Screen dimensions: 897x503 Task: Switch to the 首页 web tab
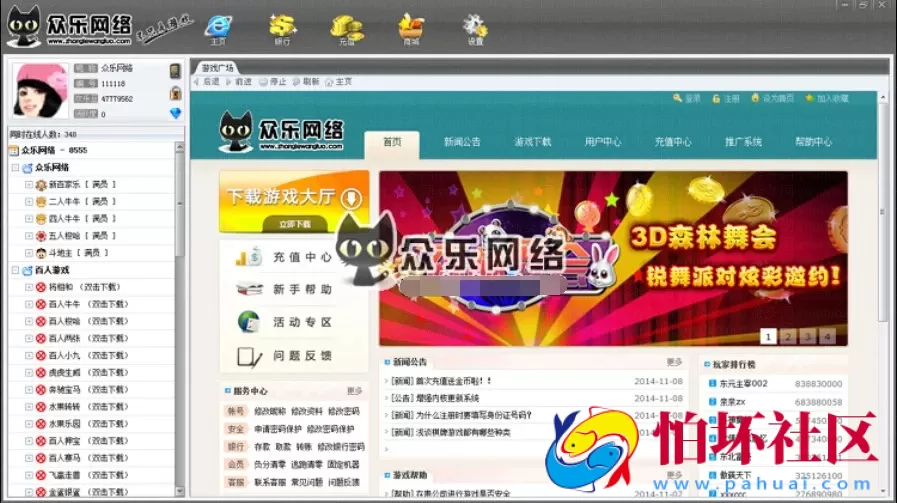click(x=392, y=142)
